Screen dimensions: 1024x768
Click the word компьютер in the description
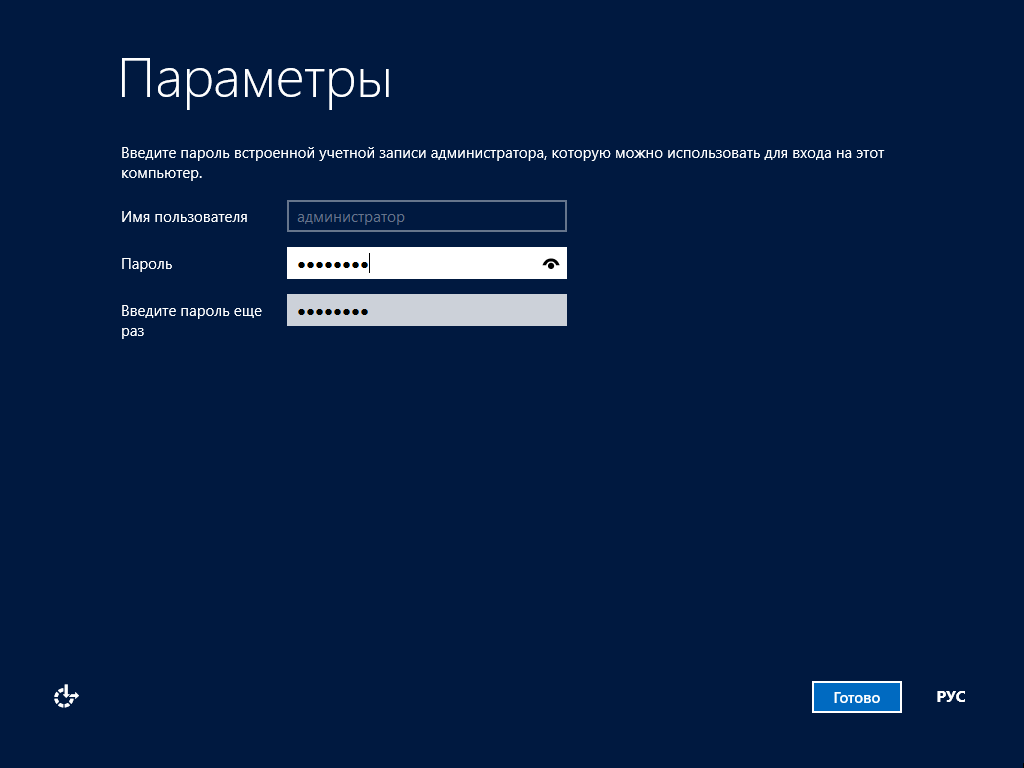[160, 173]
